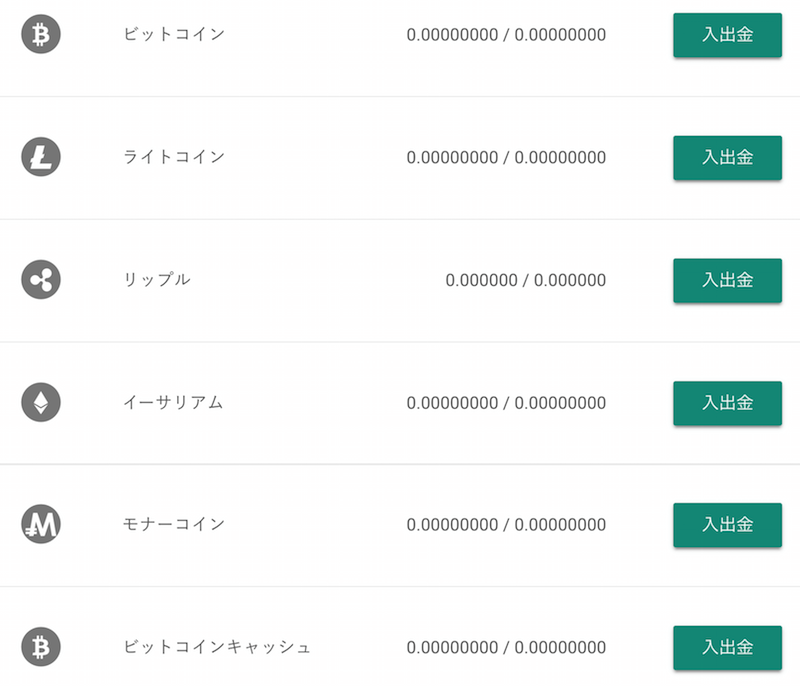800x686 pixels.
Task: Click the Bitcoin Cash coin icon
Action: (x=41, y=647)
